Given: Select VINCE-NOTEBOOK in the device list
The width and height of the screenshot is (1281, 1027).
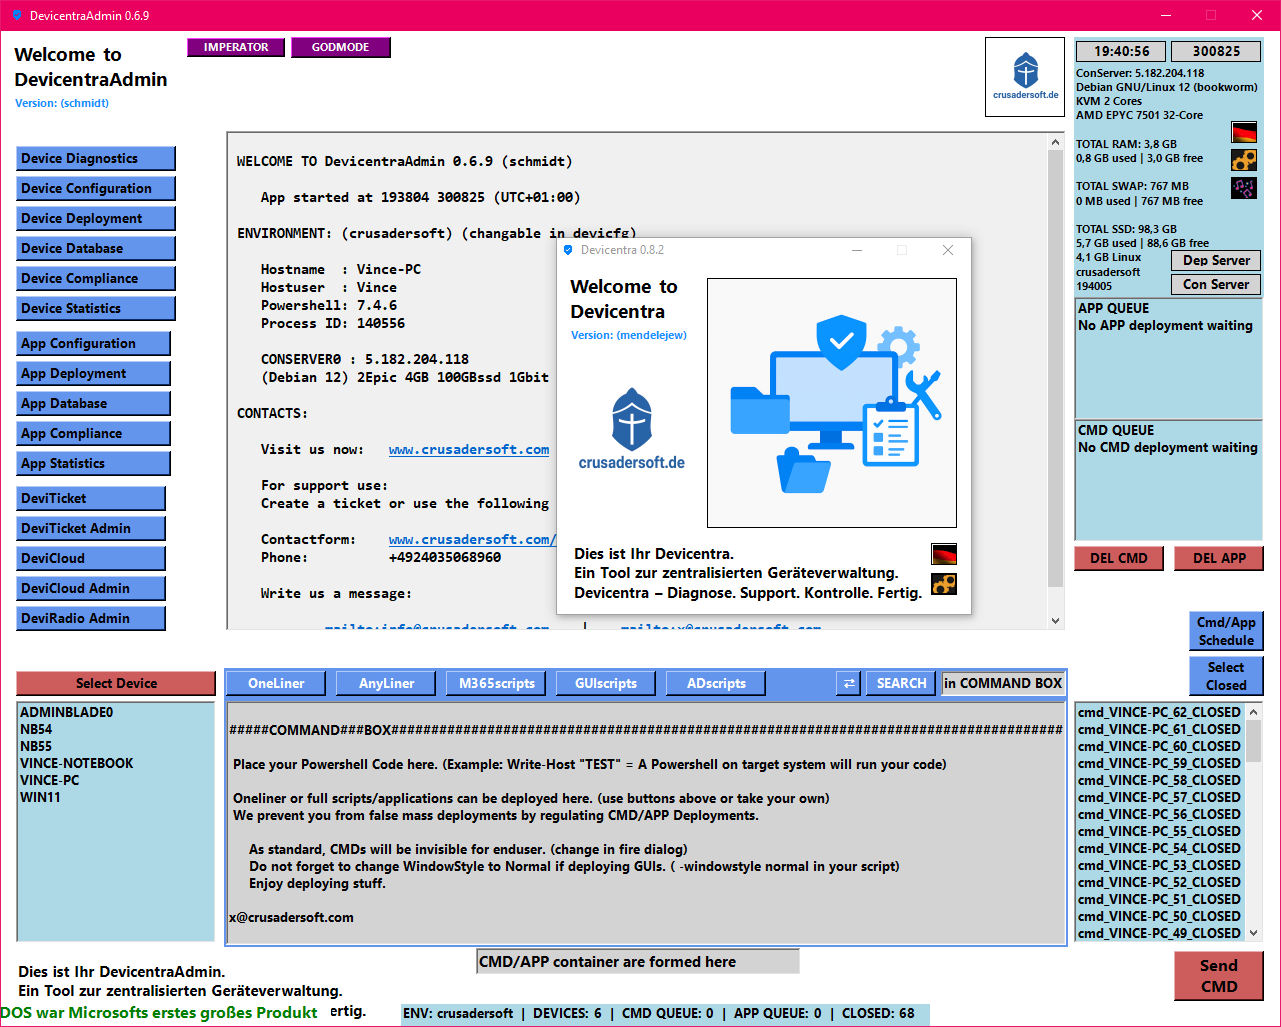Looking at the screenshot, I should pyautogui.click(x=77, y=763).
